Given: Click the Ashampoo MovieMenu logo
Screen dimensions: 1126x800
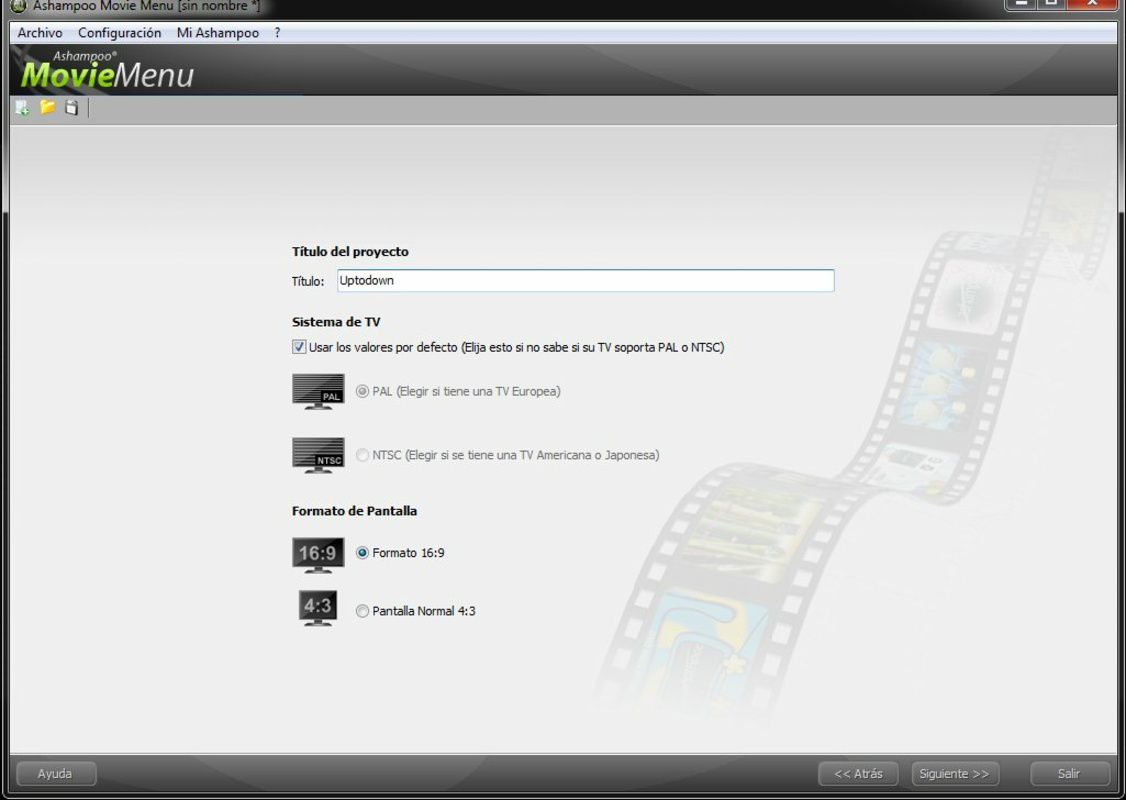Looking at the screenshot, I should [107, 70].
